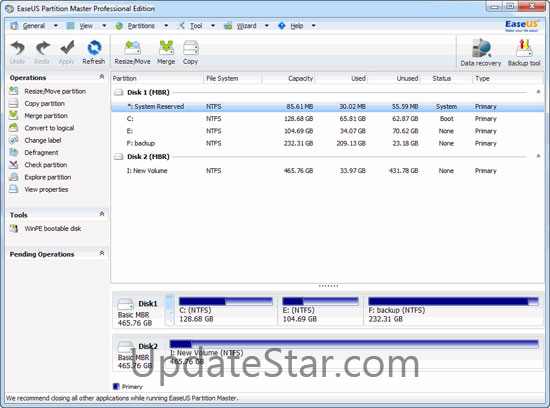Click the Redo toolbar icon

click(x=42, y=48)
